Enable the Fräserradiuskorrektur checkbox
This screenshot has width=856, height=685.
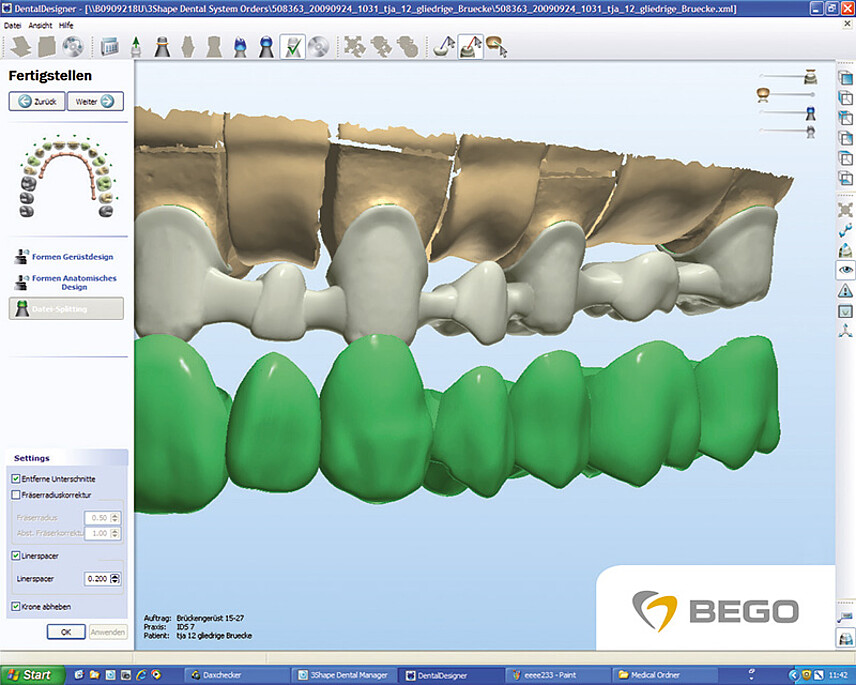(x=14, y=494)
